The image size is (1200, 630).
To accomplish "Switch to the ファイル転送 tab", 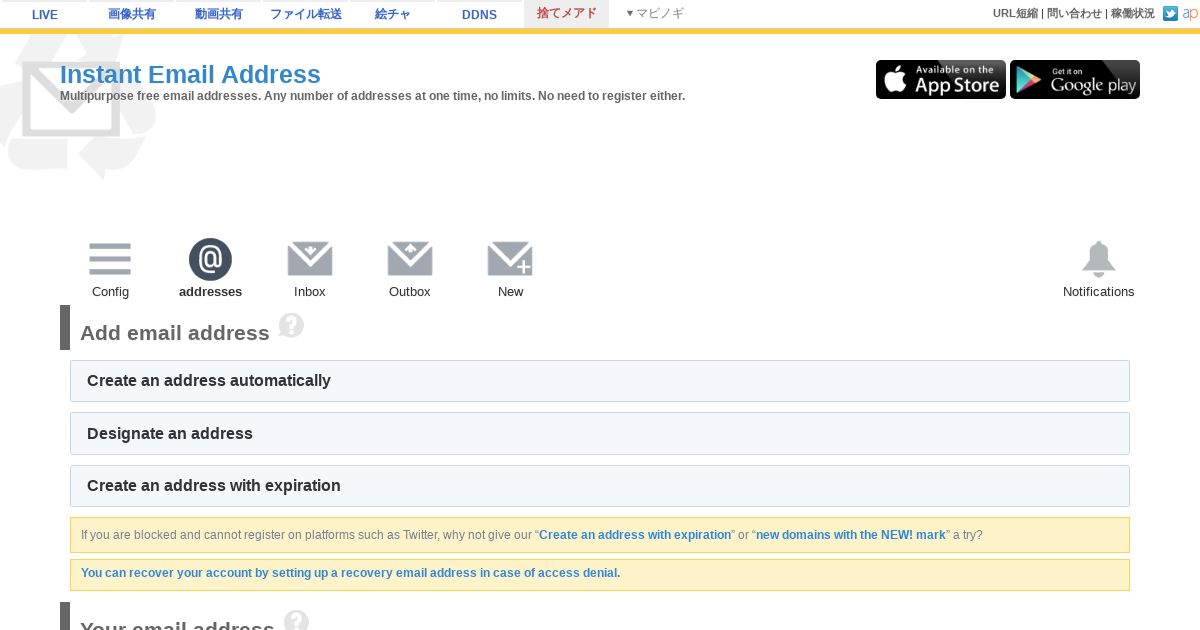I will (x=306, y=14).
